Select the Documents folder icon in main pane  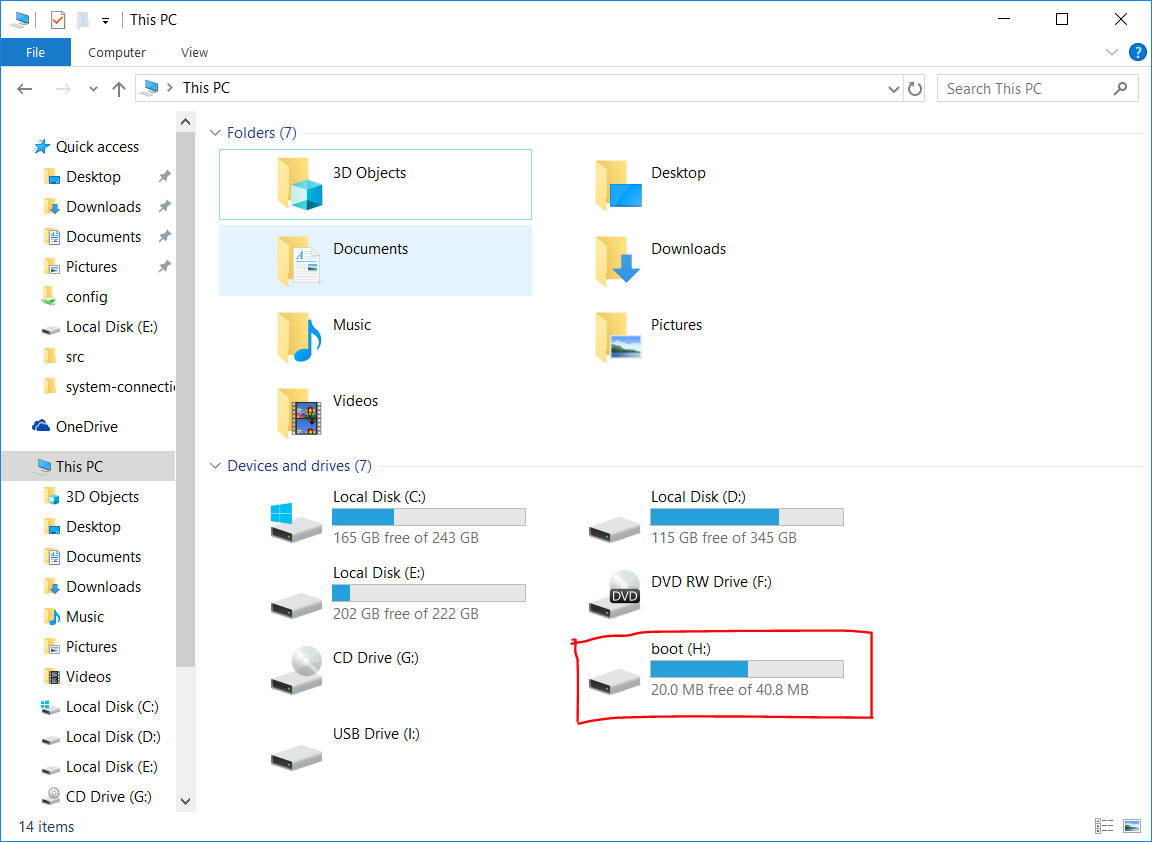pyautogui.click(x=299, y=260)
